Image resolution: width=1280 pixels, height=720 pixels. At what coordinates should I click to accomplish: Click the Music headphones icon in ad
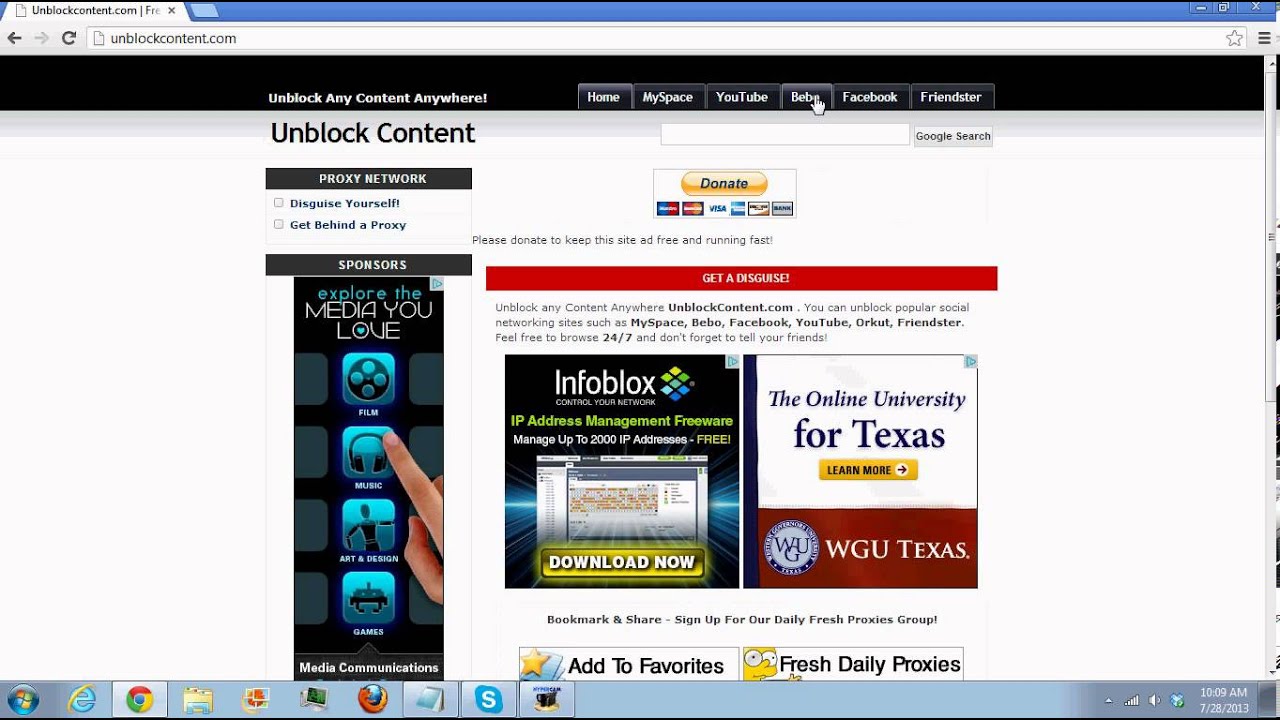pos(368,452)
